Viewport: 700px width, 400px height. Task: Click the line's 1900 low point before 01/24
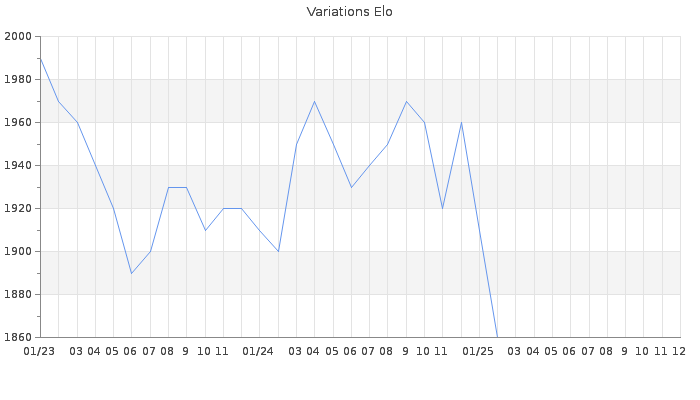[x=278, y=251]
